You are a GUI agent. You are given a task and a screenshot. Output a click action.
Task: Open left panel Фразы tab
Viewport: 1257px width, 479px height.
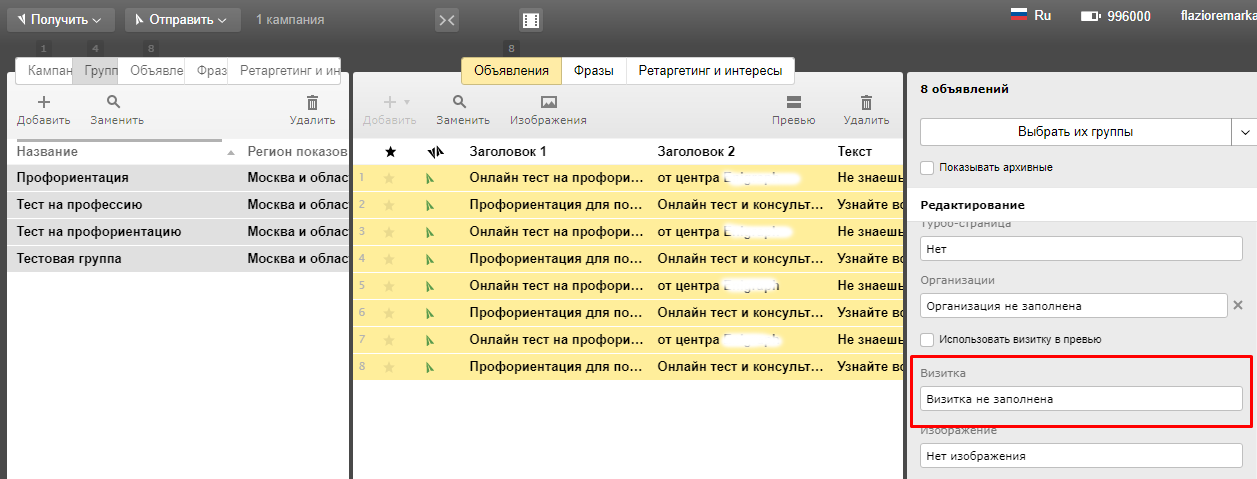[207, 71]
